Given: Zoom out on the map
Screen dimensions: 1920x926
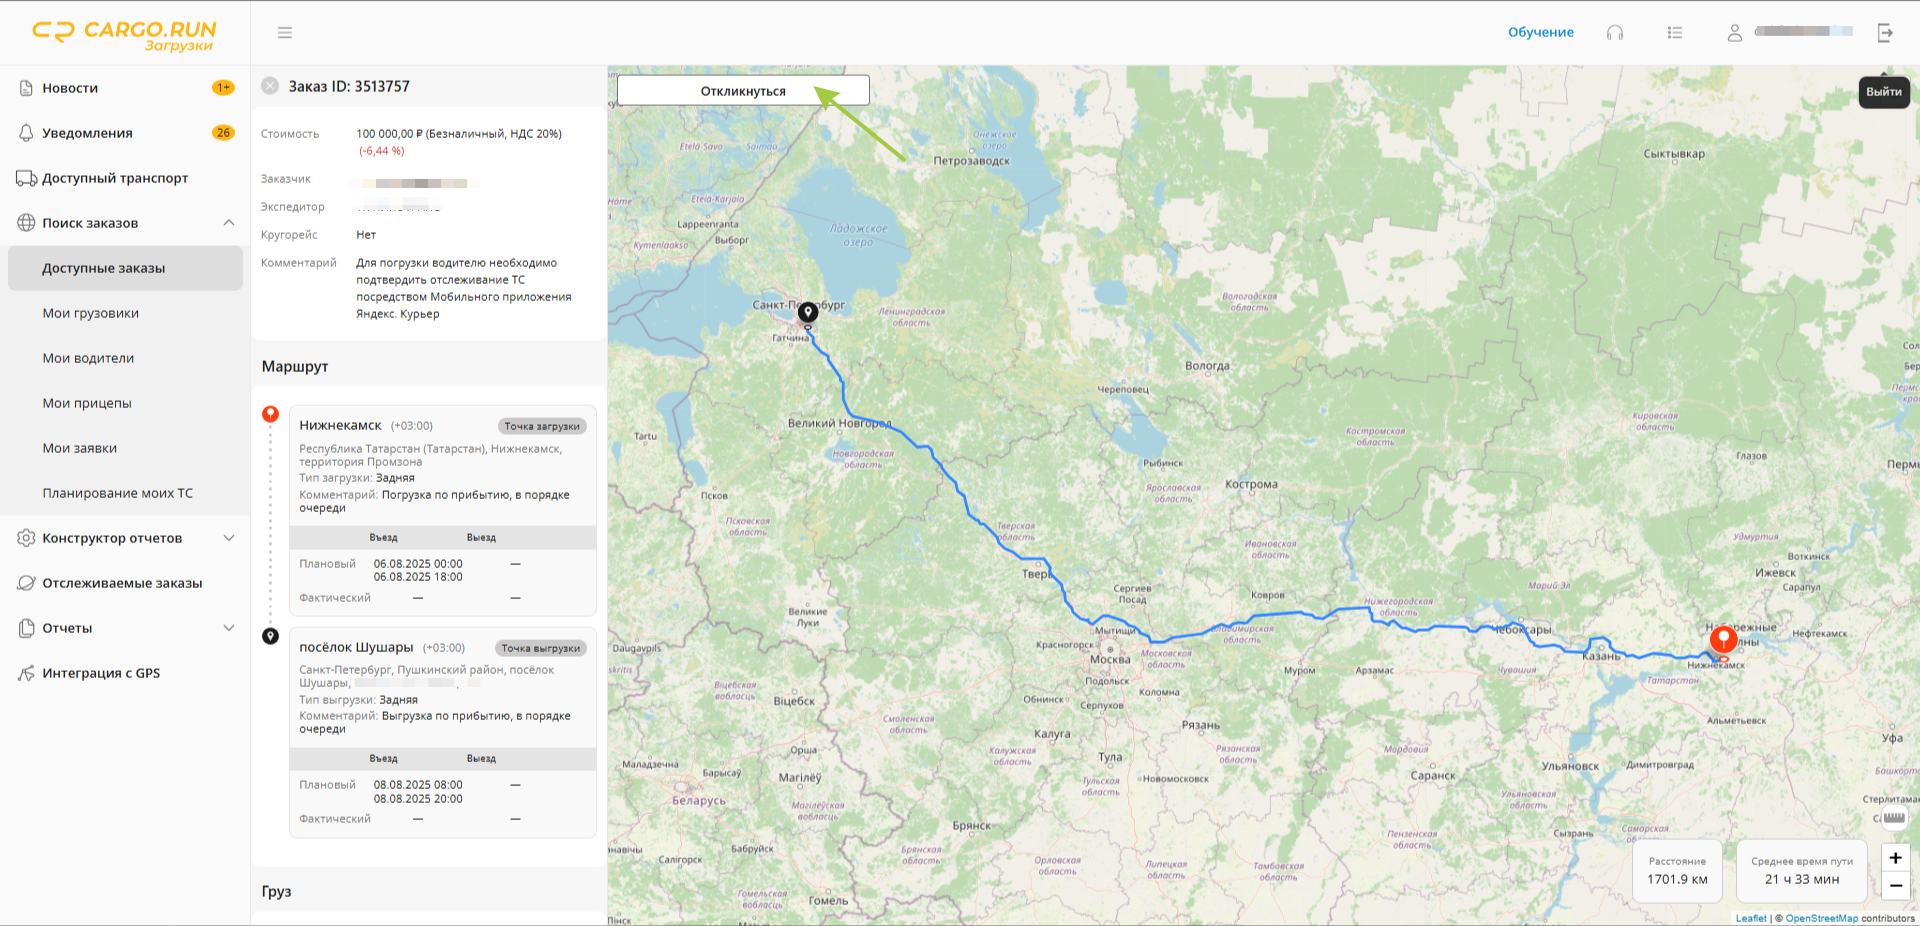Looking at the screenshot, I should click(1895, 885).
